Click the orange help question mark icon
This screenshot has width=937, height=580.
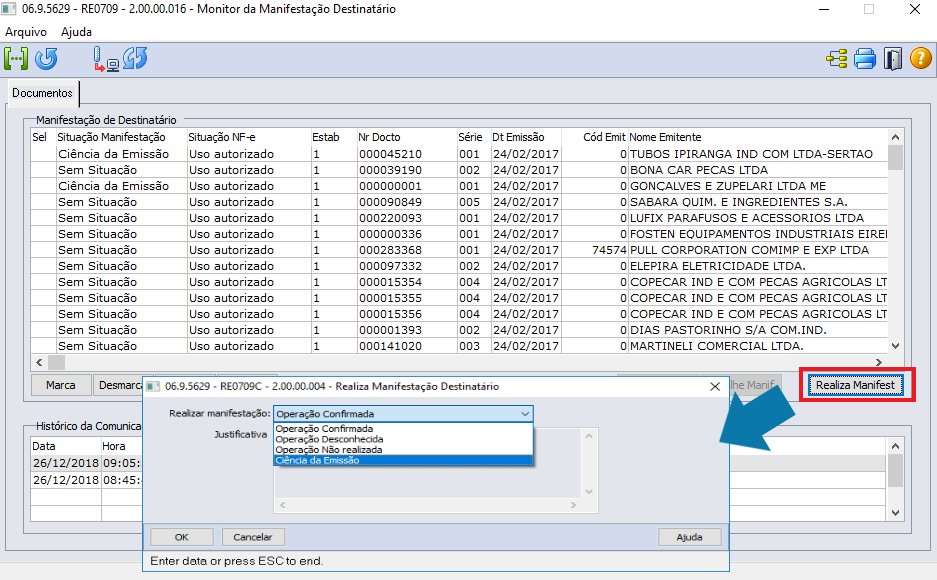[x=920, y=59]
